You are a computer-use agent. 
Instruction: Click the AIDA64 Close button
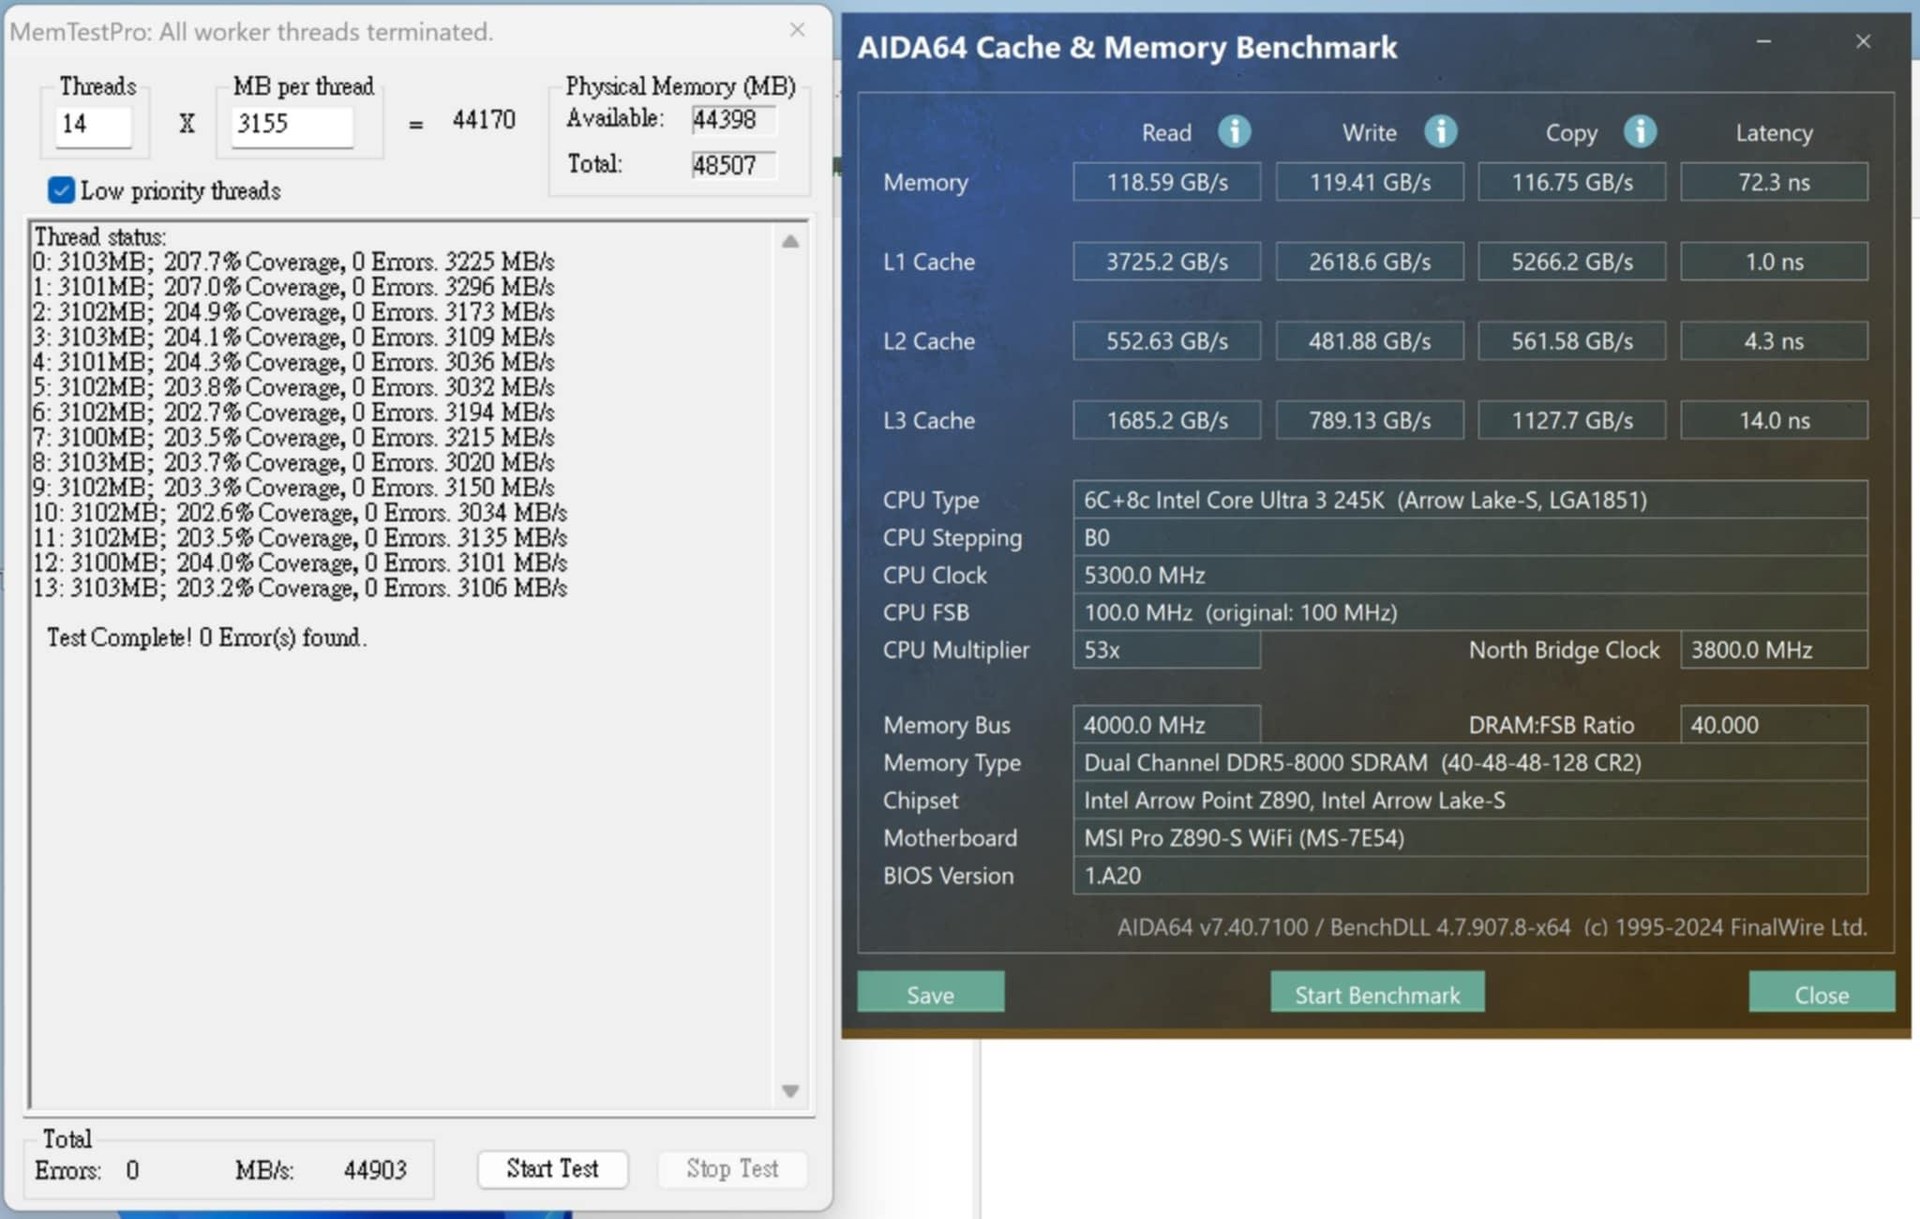point(1821,993)
